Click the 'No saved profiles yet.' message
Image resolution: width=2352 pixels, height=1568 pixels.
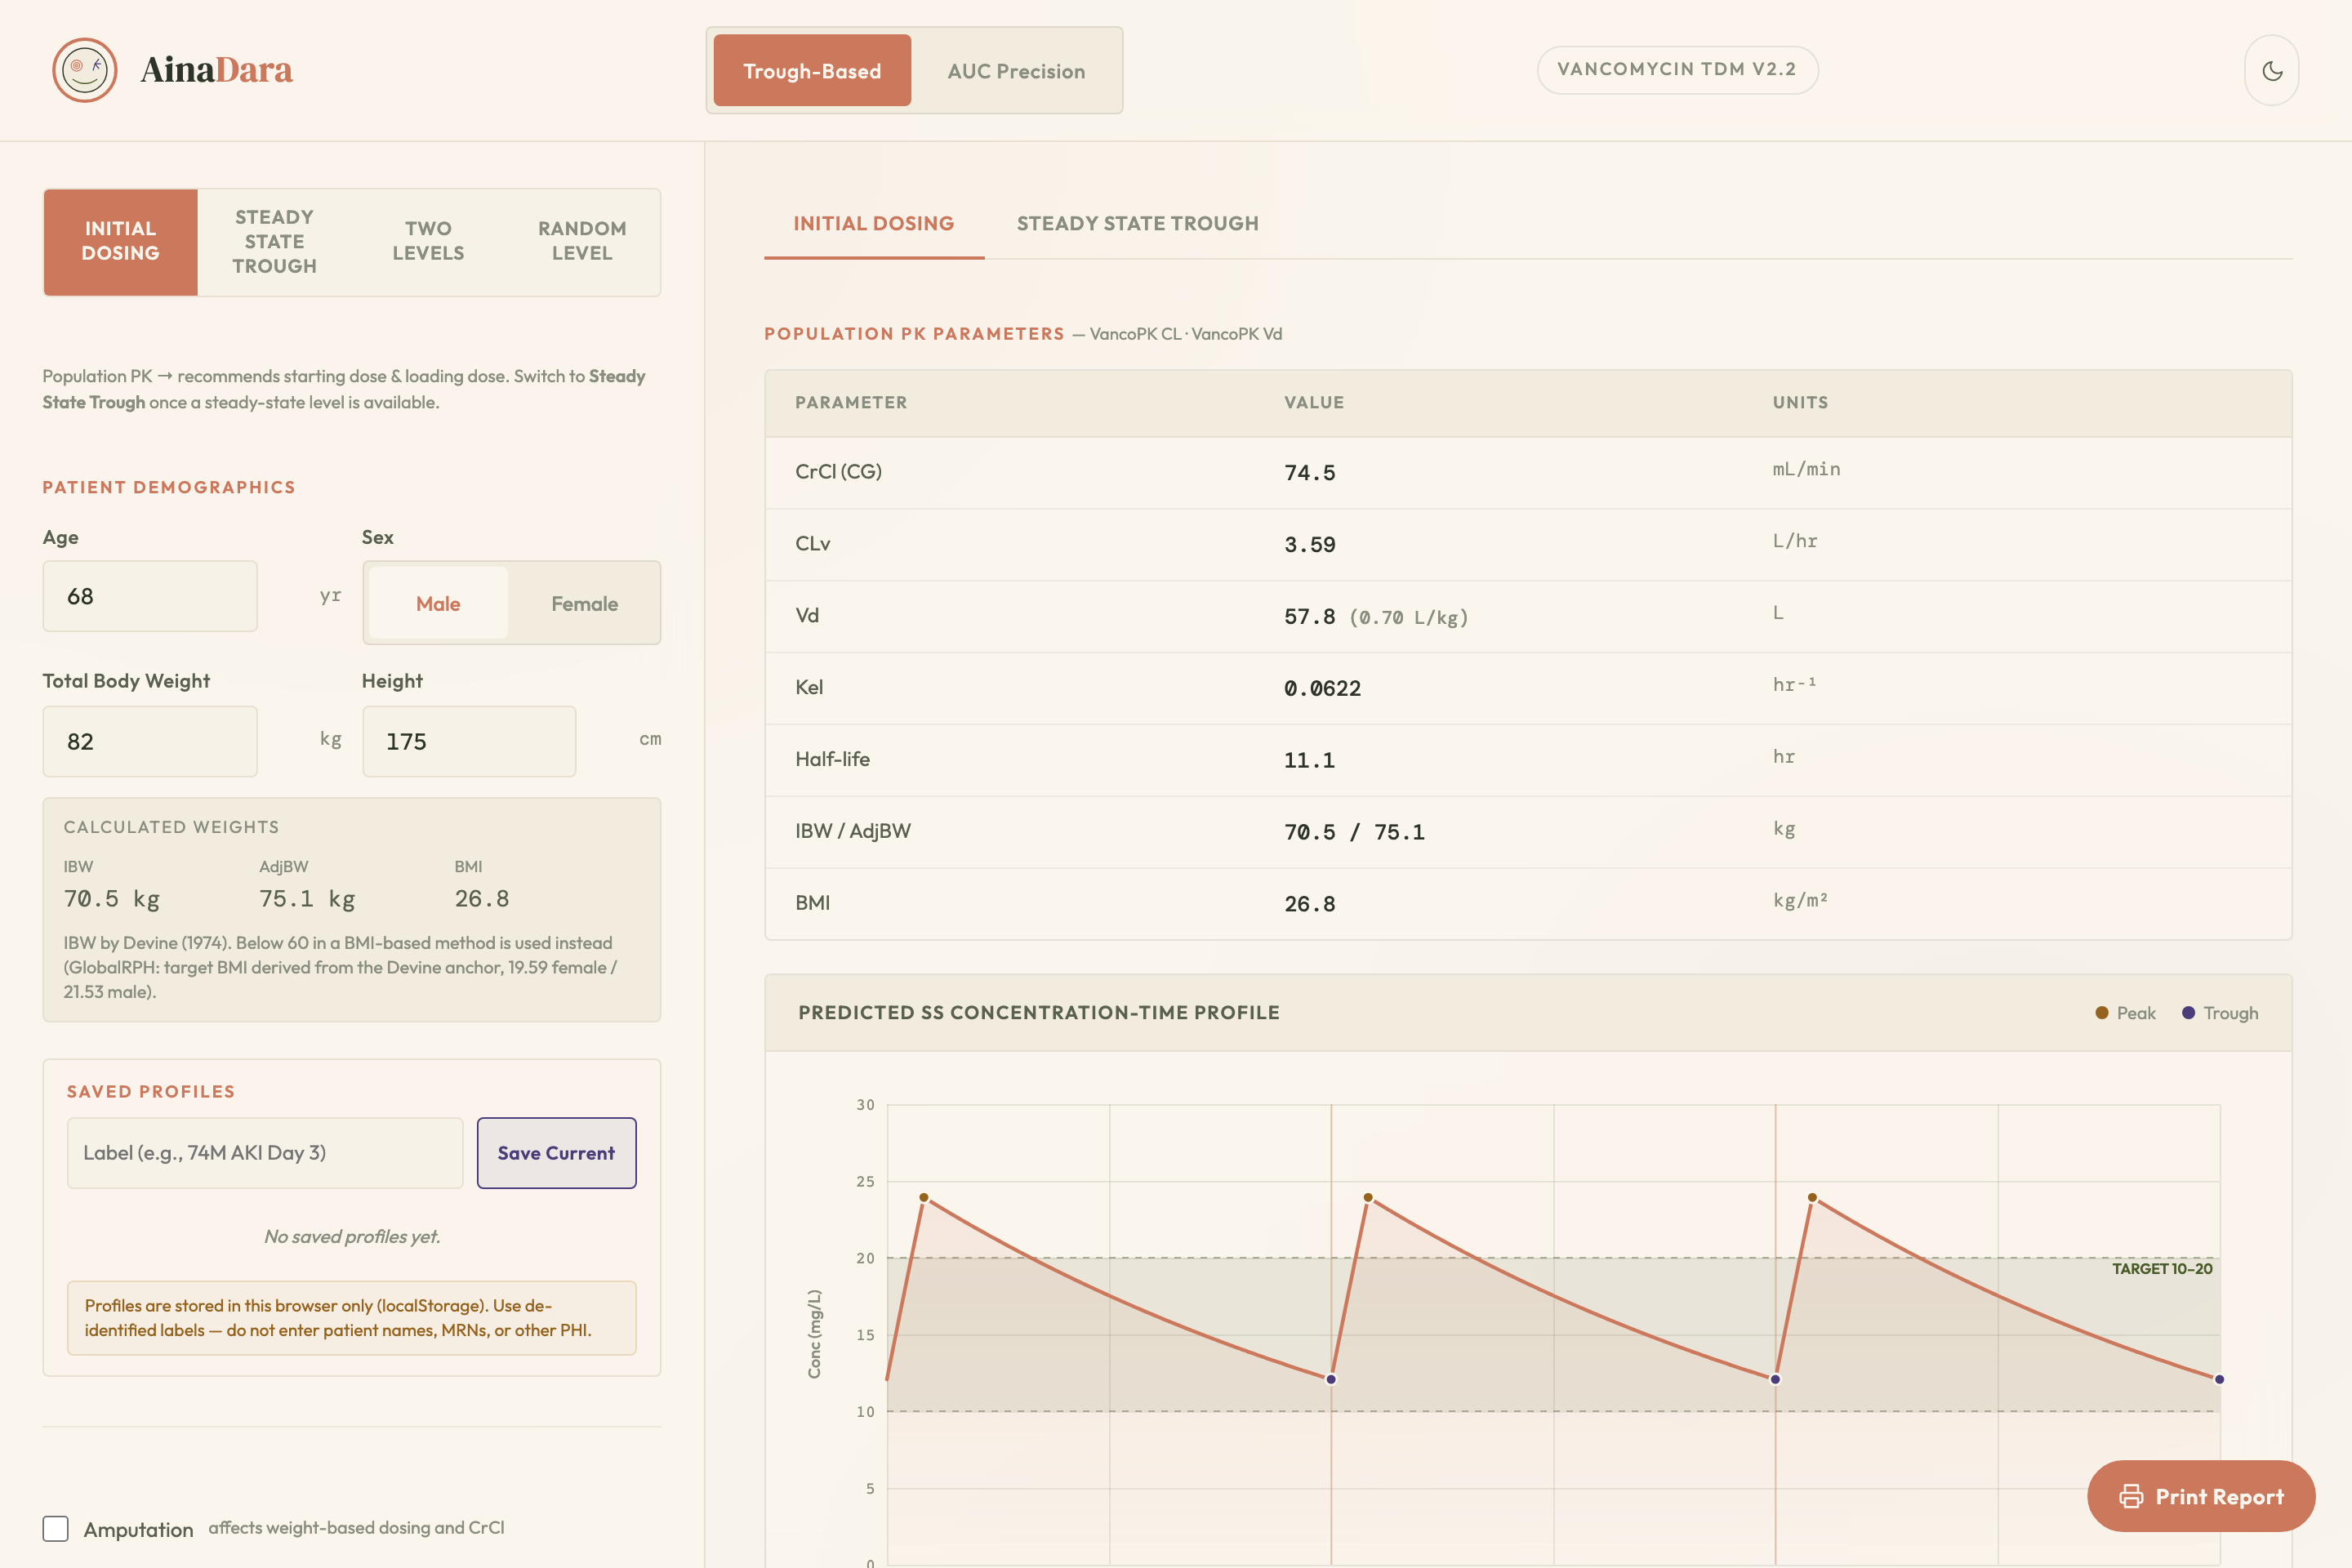pyautogui.click(x=352, y=1236)
